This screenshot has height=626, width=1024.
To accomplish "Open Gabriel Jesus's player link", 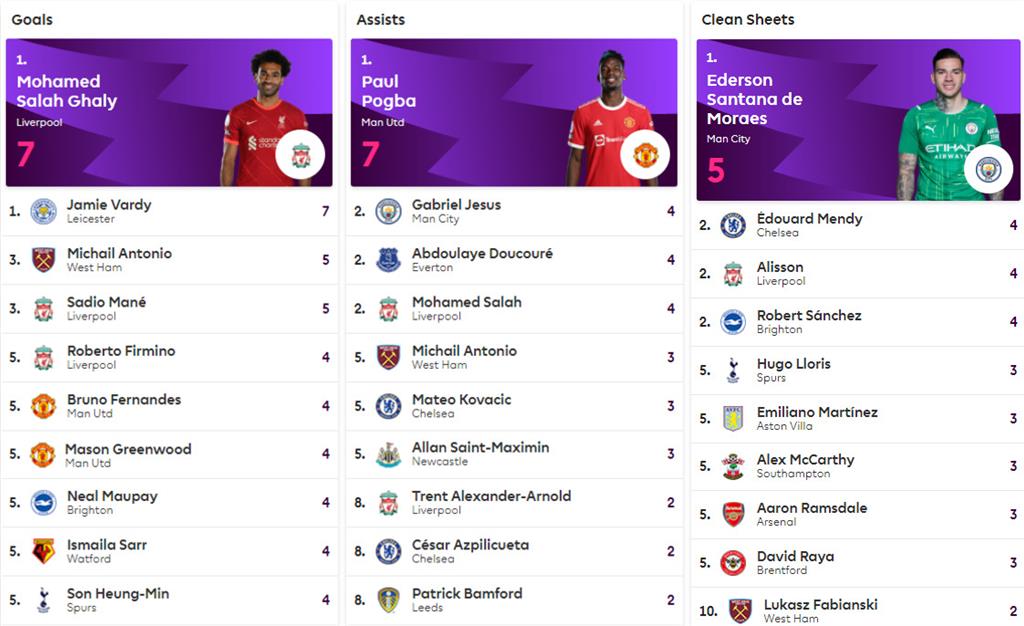I will pos(456,205).
